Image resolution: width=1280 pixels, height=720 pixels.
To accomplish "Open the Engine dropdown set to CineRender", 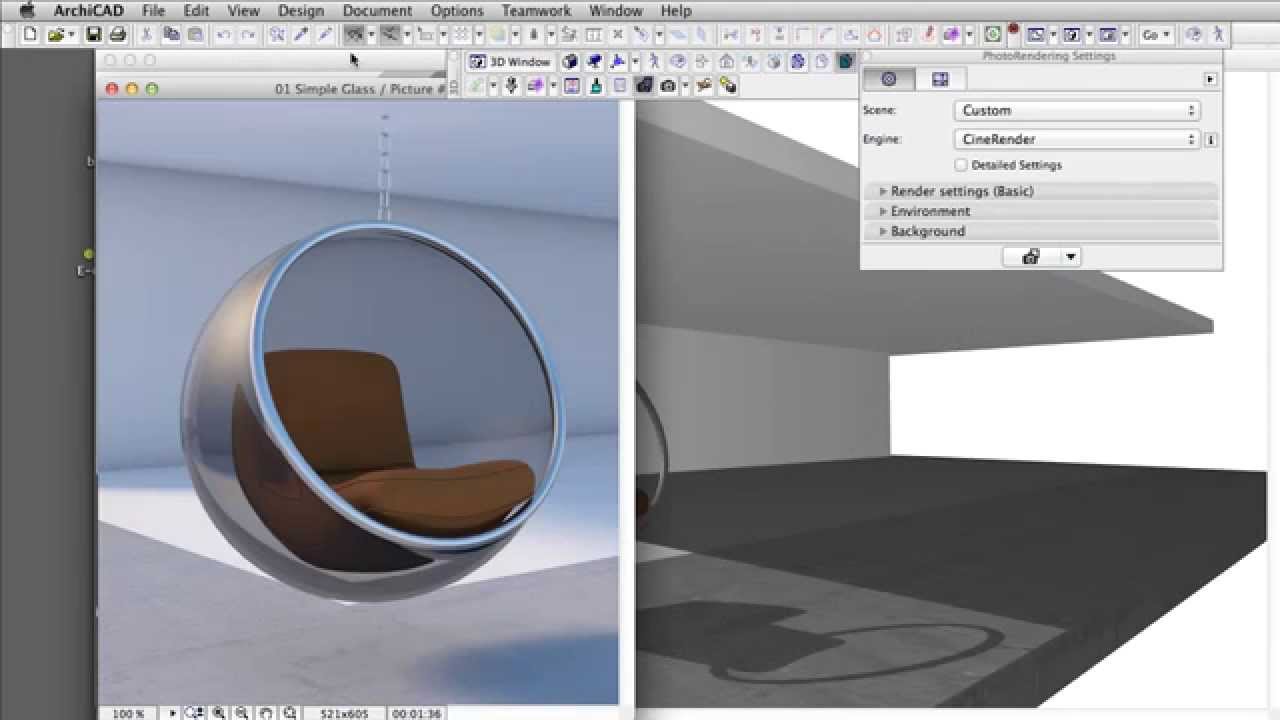I will coord(1077,139).
